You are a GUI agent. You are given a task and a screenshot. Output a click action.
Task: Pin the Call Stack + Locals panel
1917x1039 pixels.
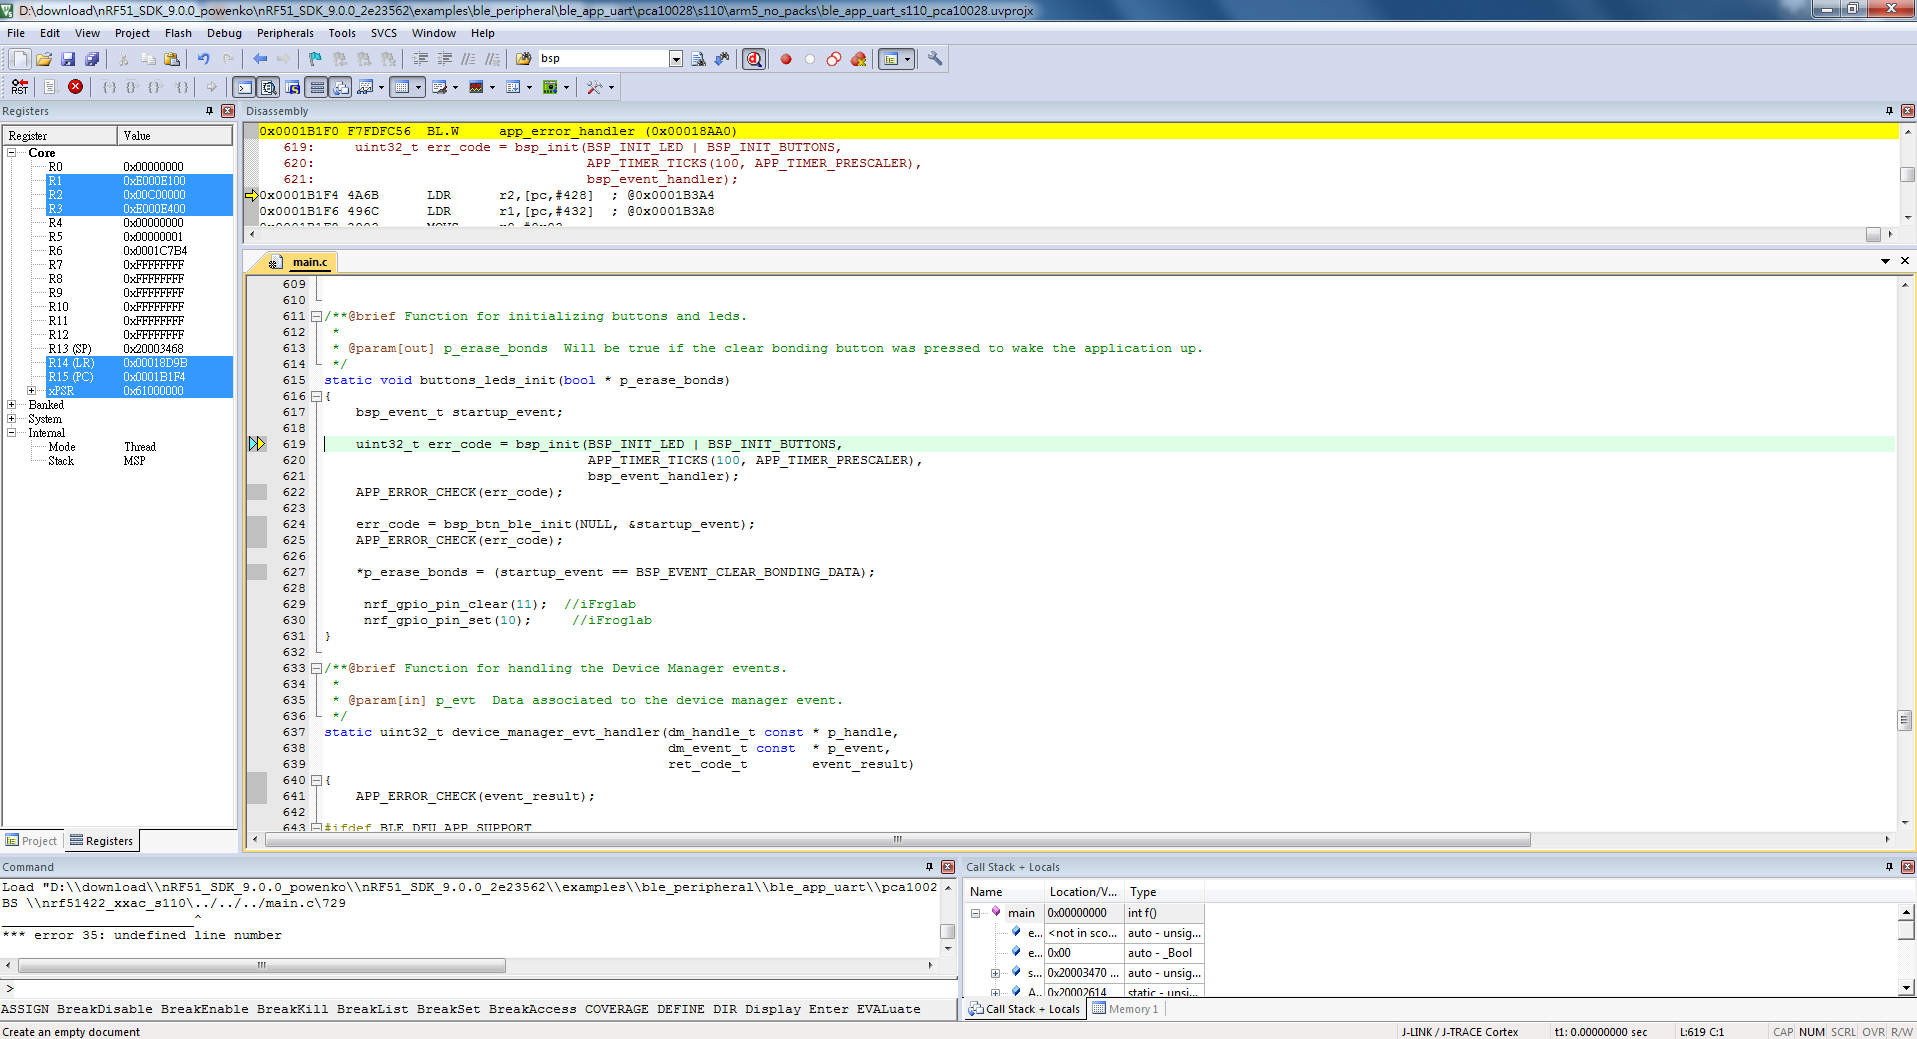click(1889, 867)
